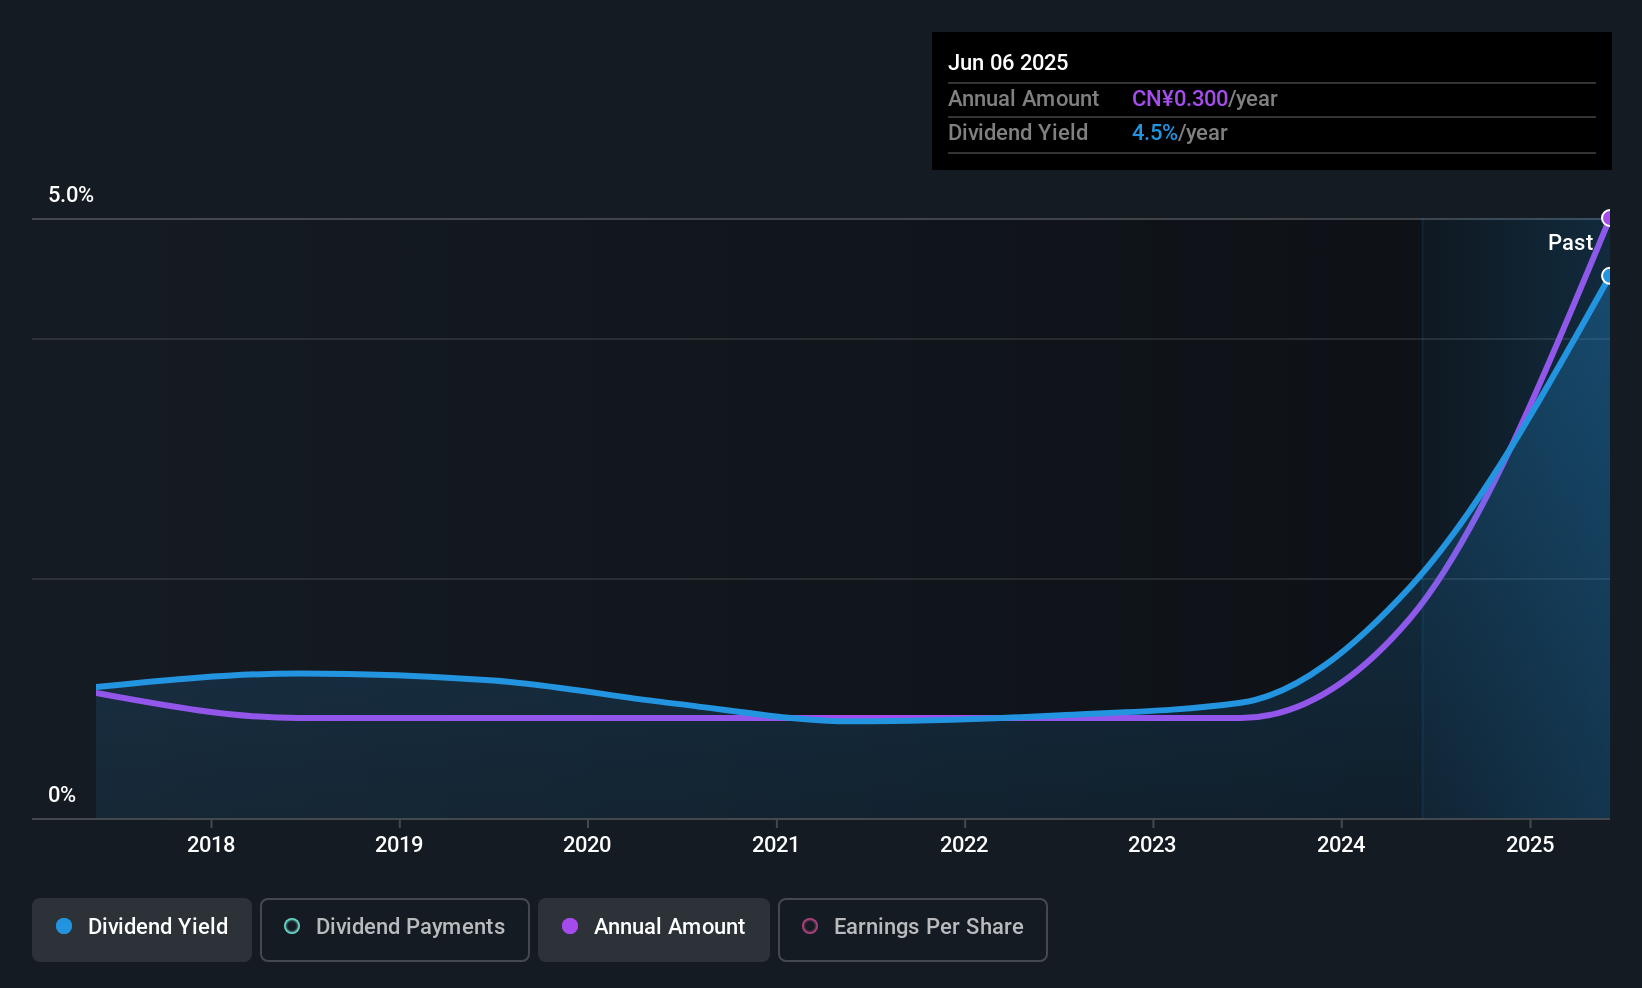
Task: Select the purple Annual Amount legend dot
Action: click(x=570, y=927)
